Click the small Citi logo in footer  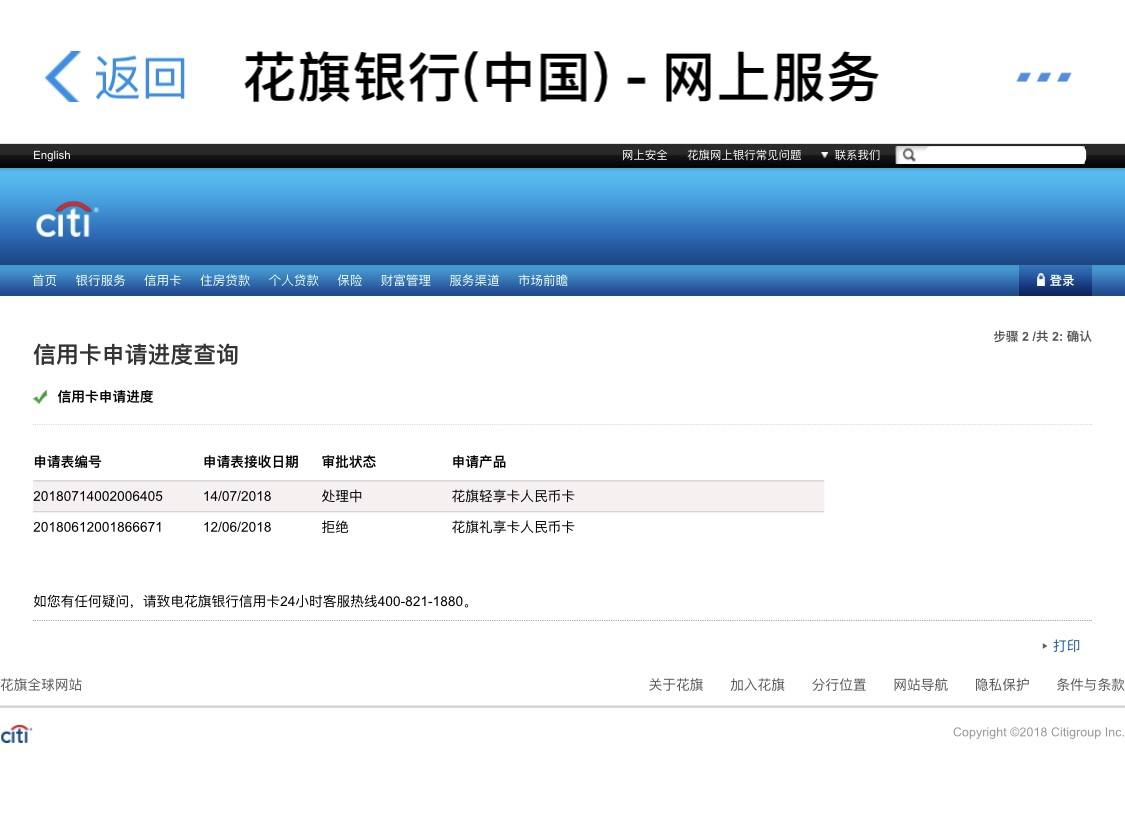(x=16, y=734)
